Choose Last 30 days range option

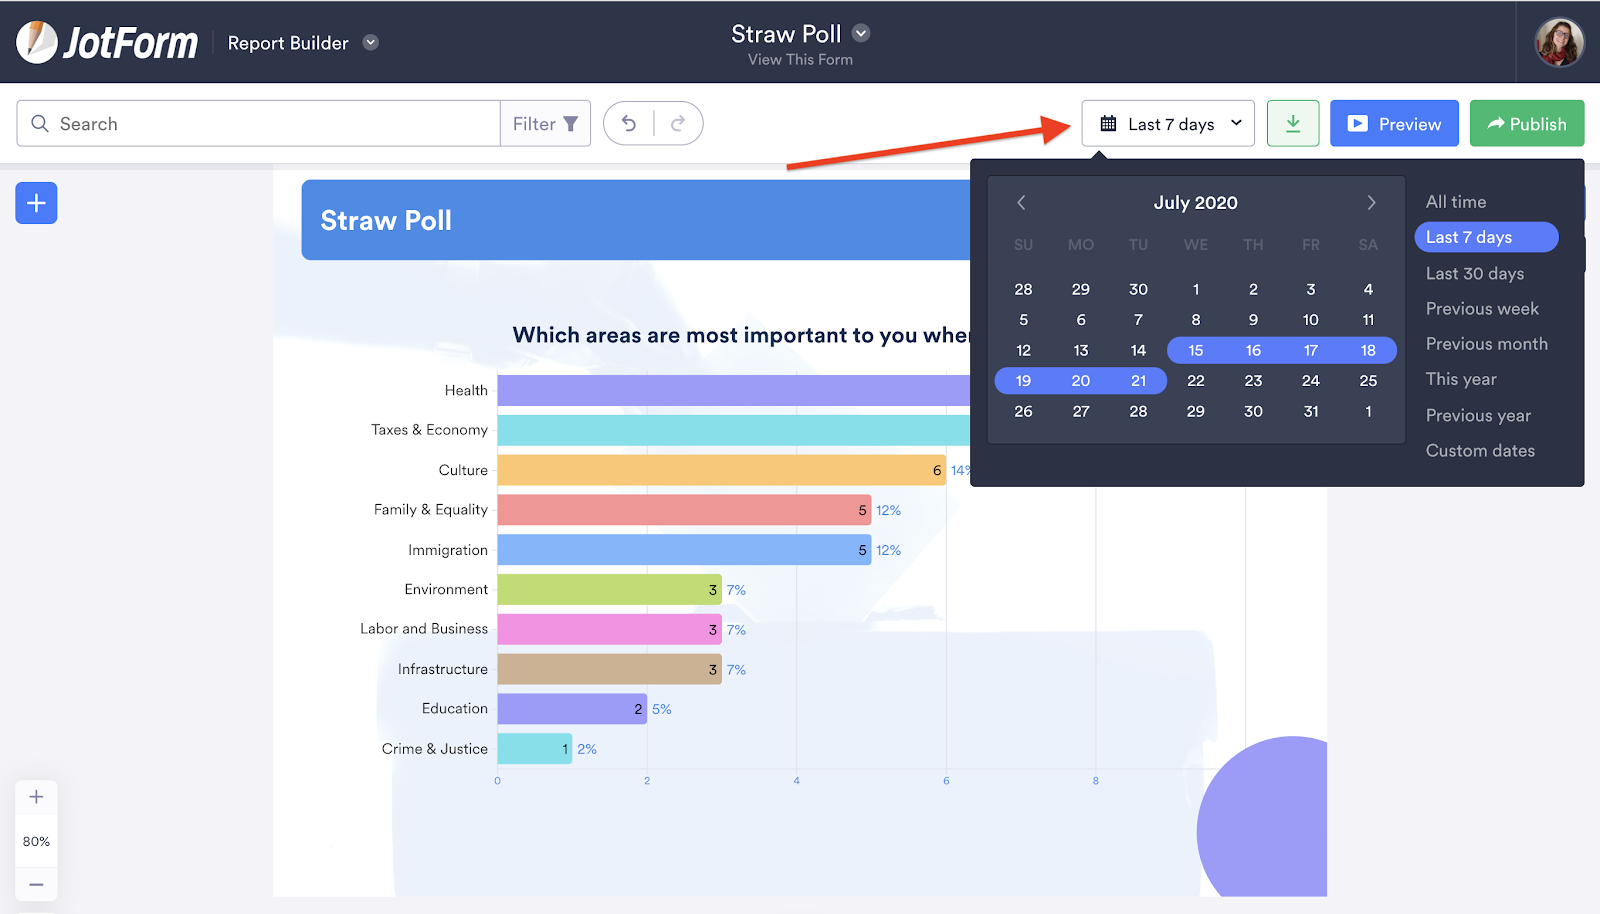[1475, 273]
